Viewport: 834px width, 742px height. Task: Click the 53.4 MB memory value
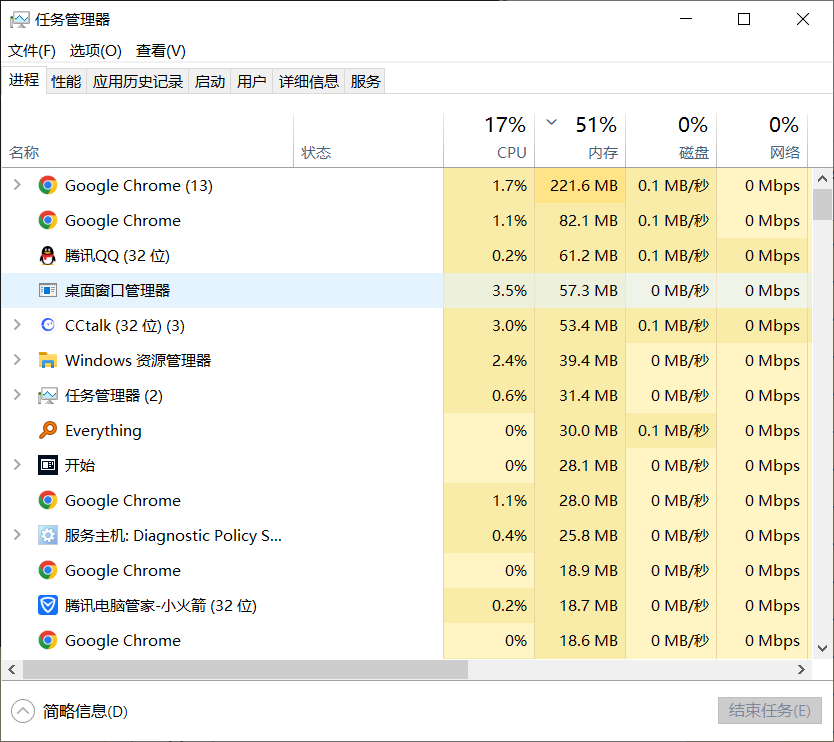(x=588, y=326)
